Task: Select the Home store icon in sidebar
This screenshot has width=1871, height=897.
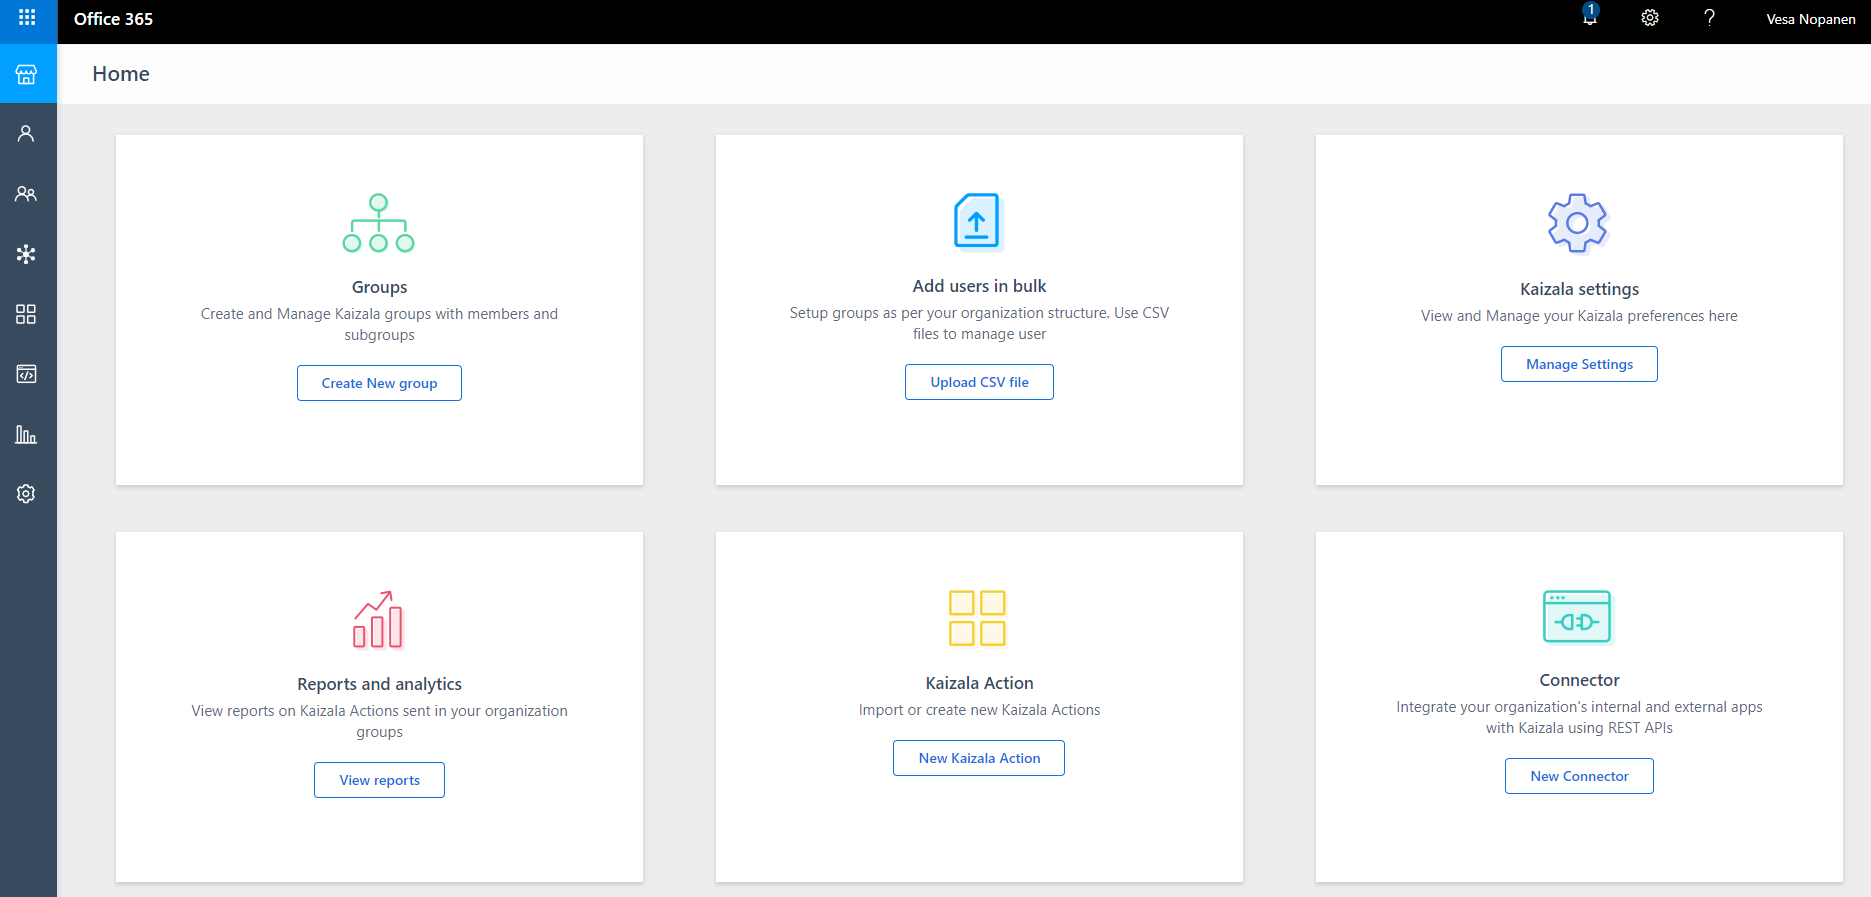Action: tap(27, 74)
